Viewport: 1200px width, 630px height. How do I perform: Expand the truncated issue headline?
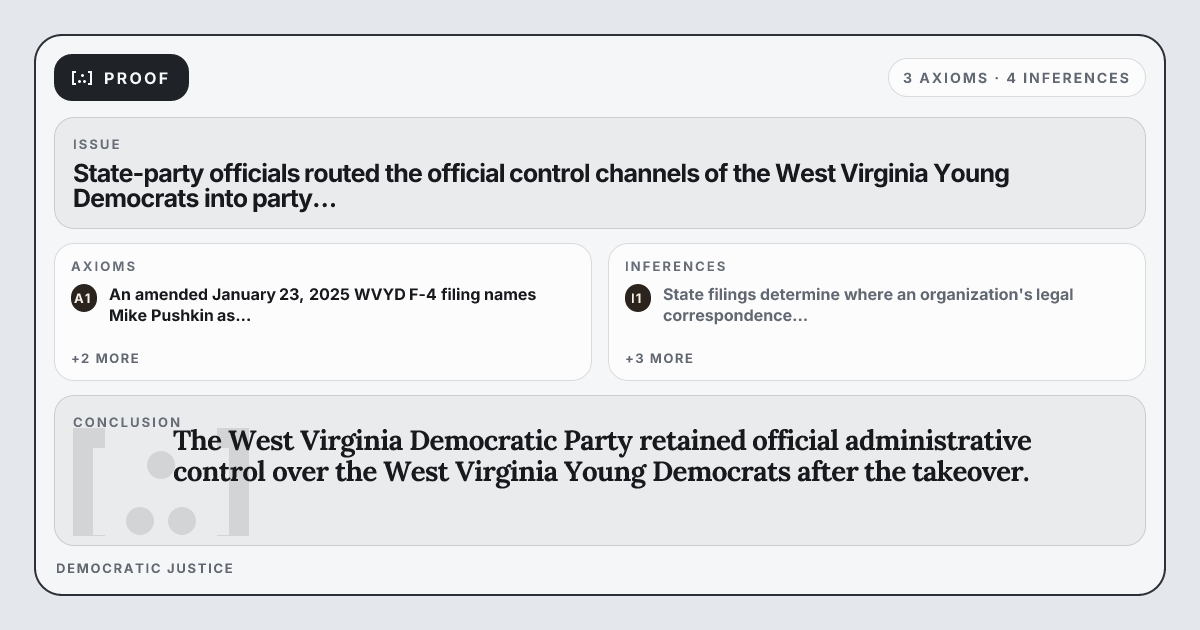click(540, 186)
